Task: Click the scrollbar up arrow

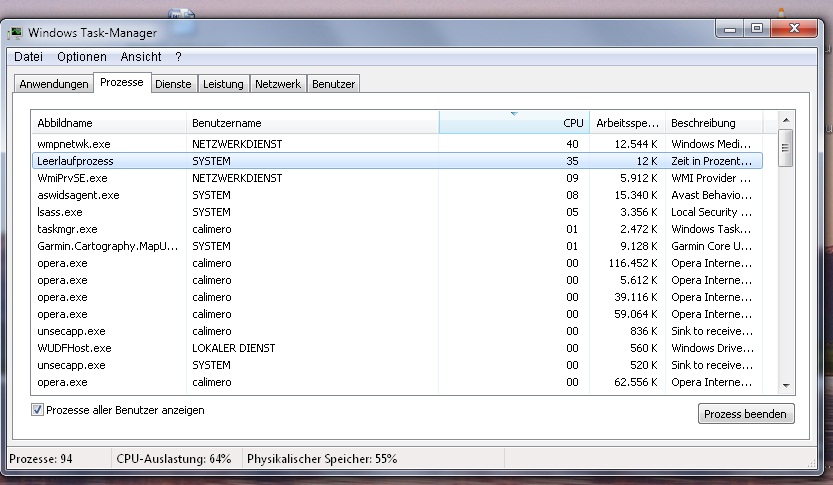Action: pos(786,120)
